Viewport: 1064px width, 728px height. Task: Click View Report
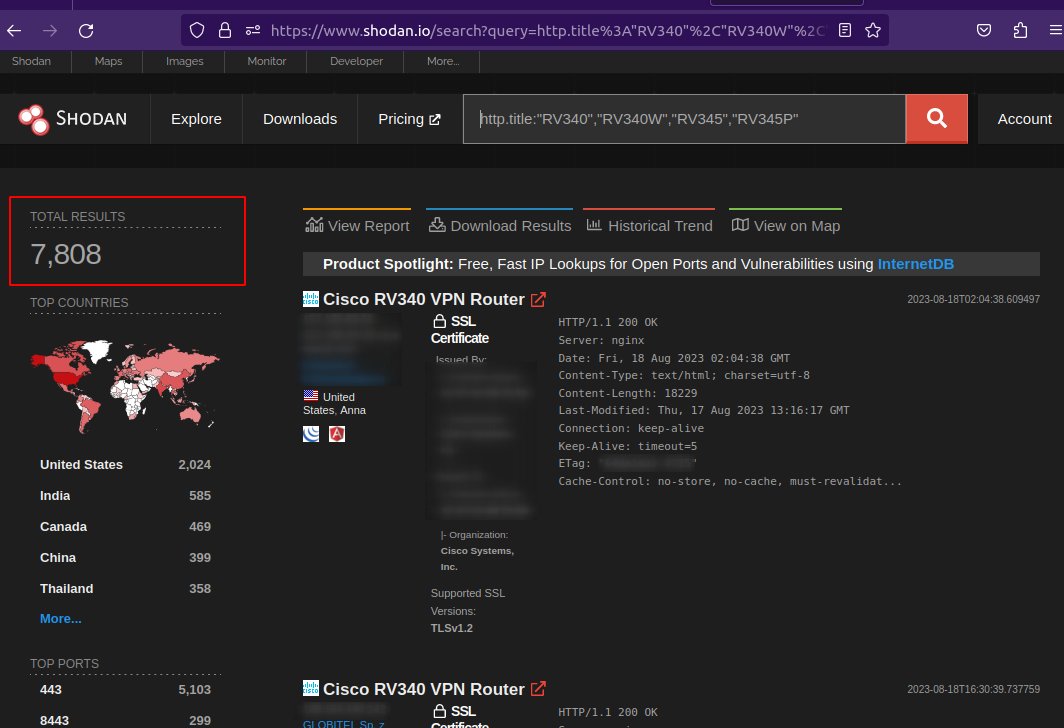(x=358, y=226)
